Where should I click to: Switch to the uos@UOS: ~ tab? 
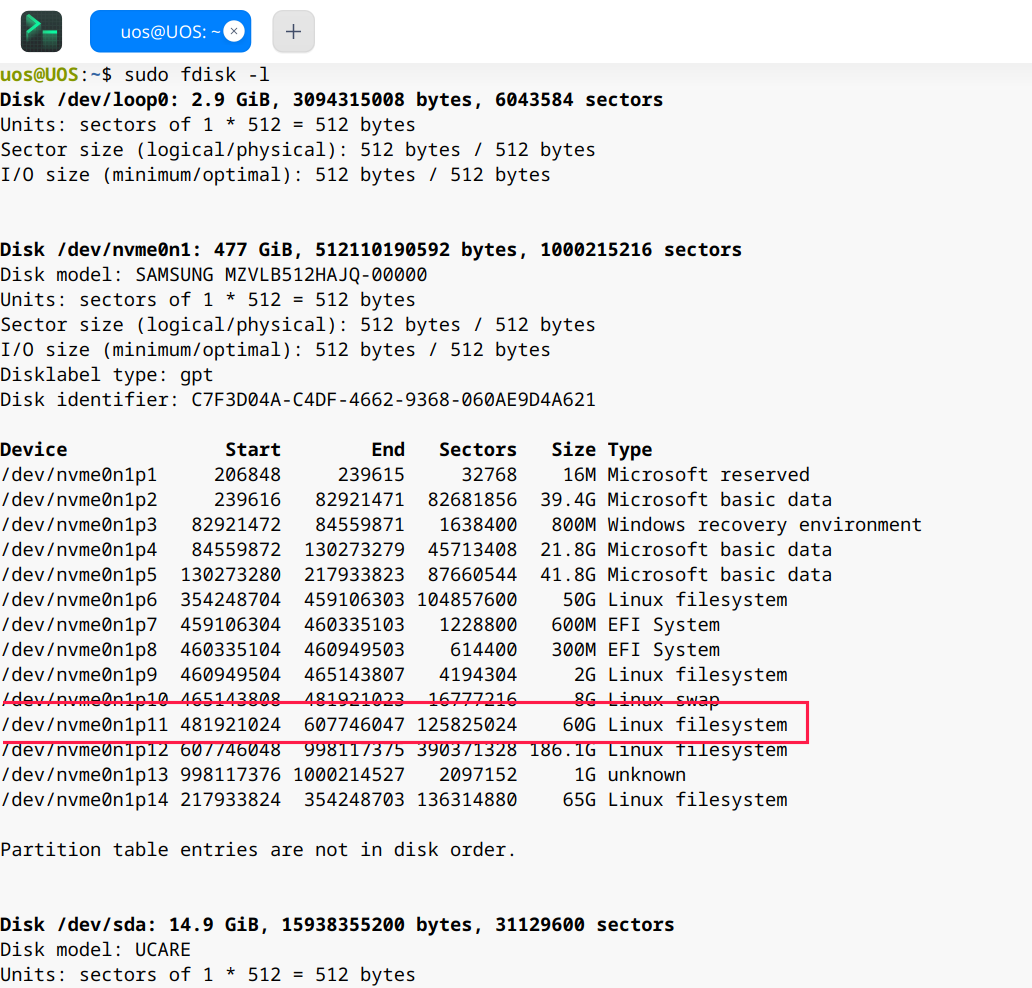coord(170,31)
